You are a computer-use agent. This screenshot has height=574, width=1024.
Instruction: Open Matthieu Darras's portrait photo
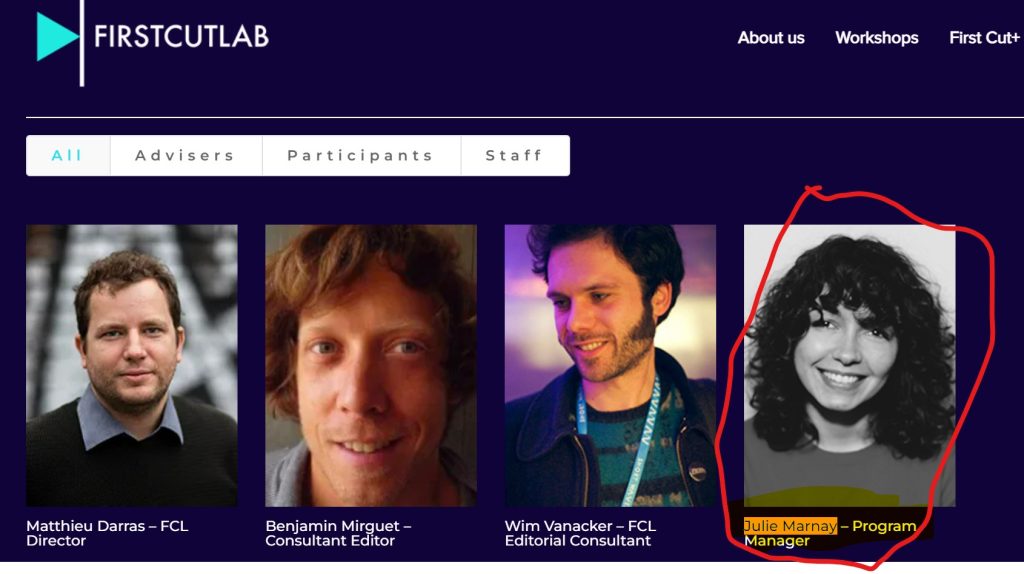[132, 365]
